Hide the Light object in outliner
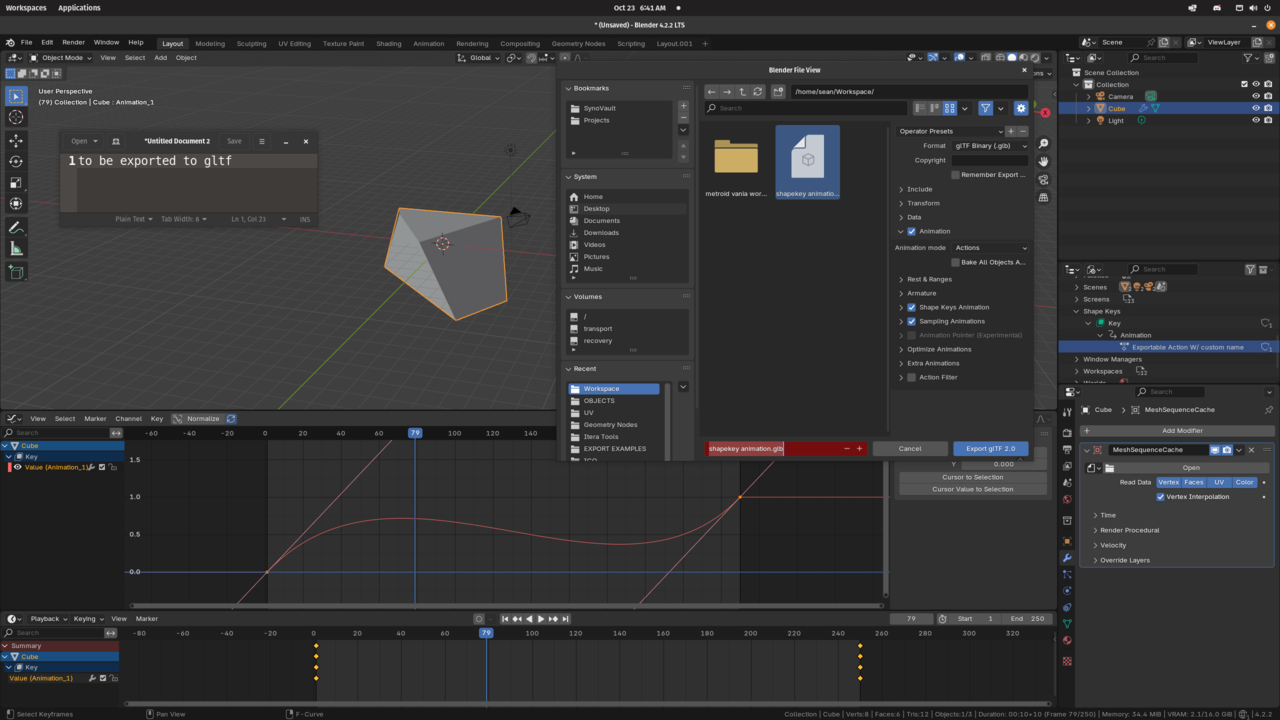 click(x=1256, y=120)
